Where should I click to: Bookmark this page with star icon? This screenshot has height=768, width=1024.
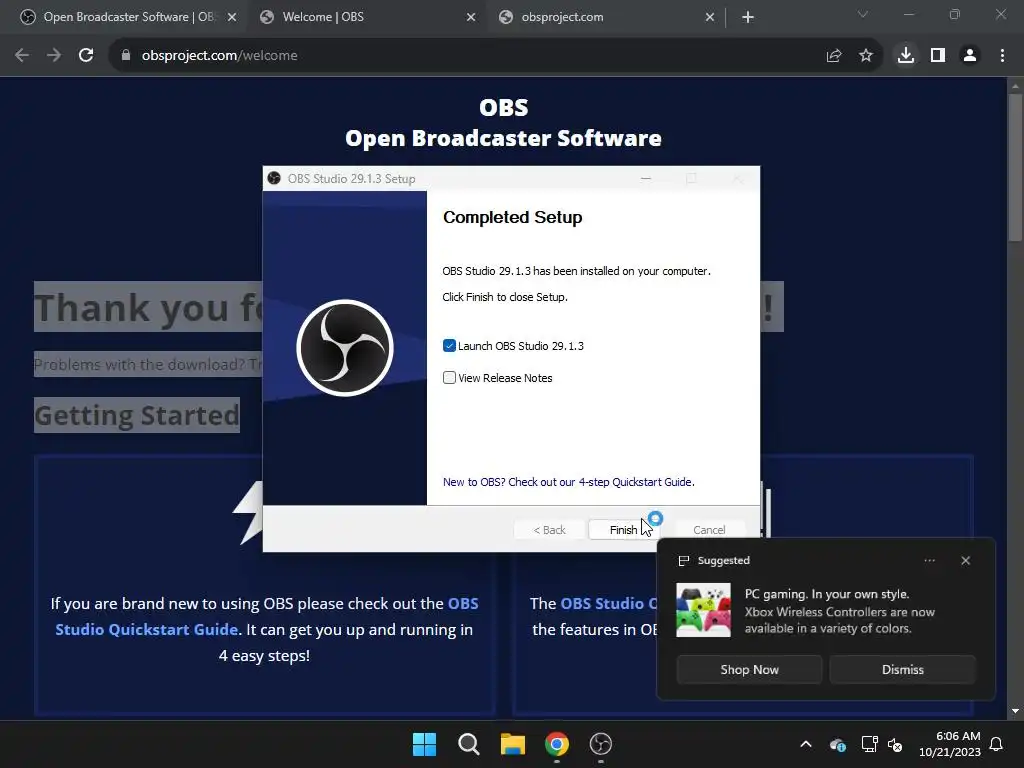coord(866,56)
